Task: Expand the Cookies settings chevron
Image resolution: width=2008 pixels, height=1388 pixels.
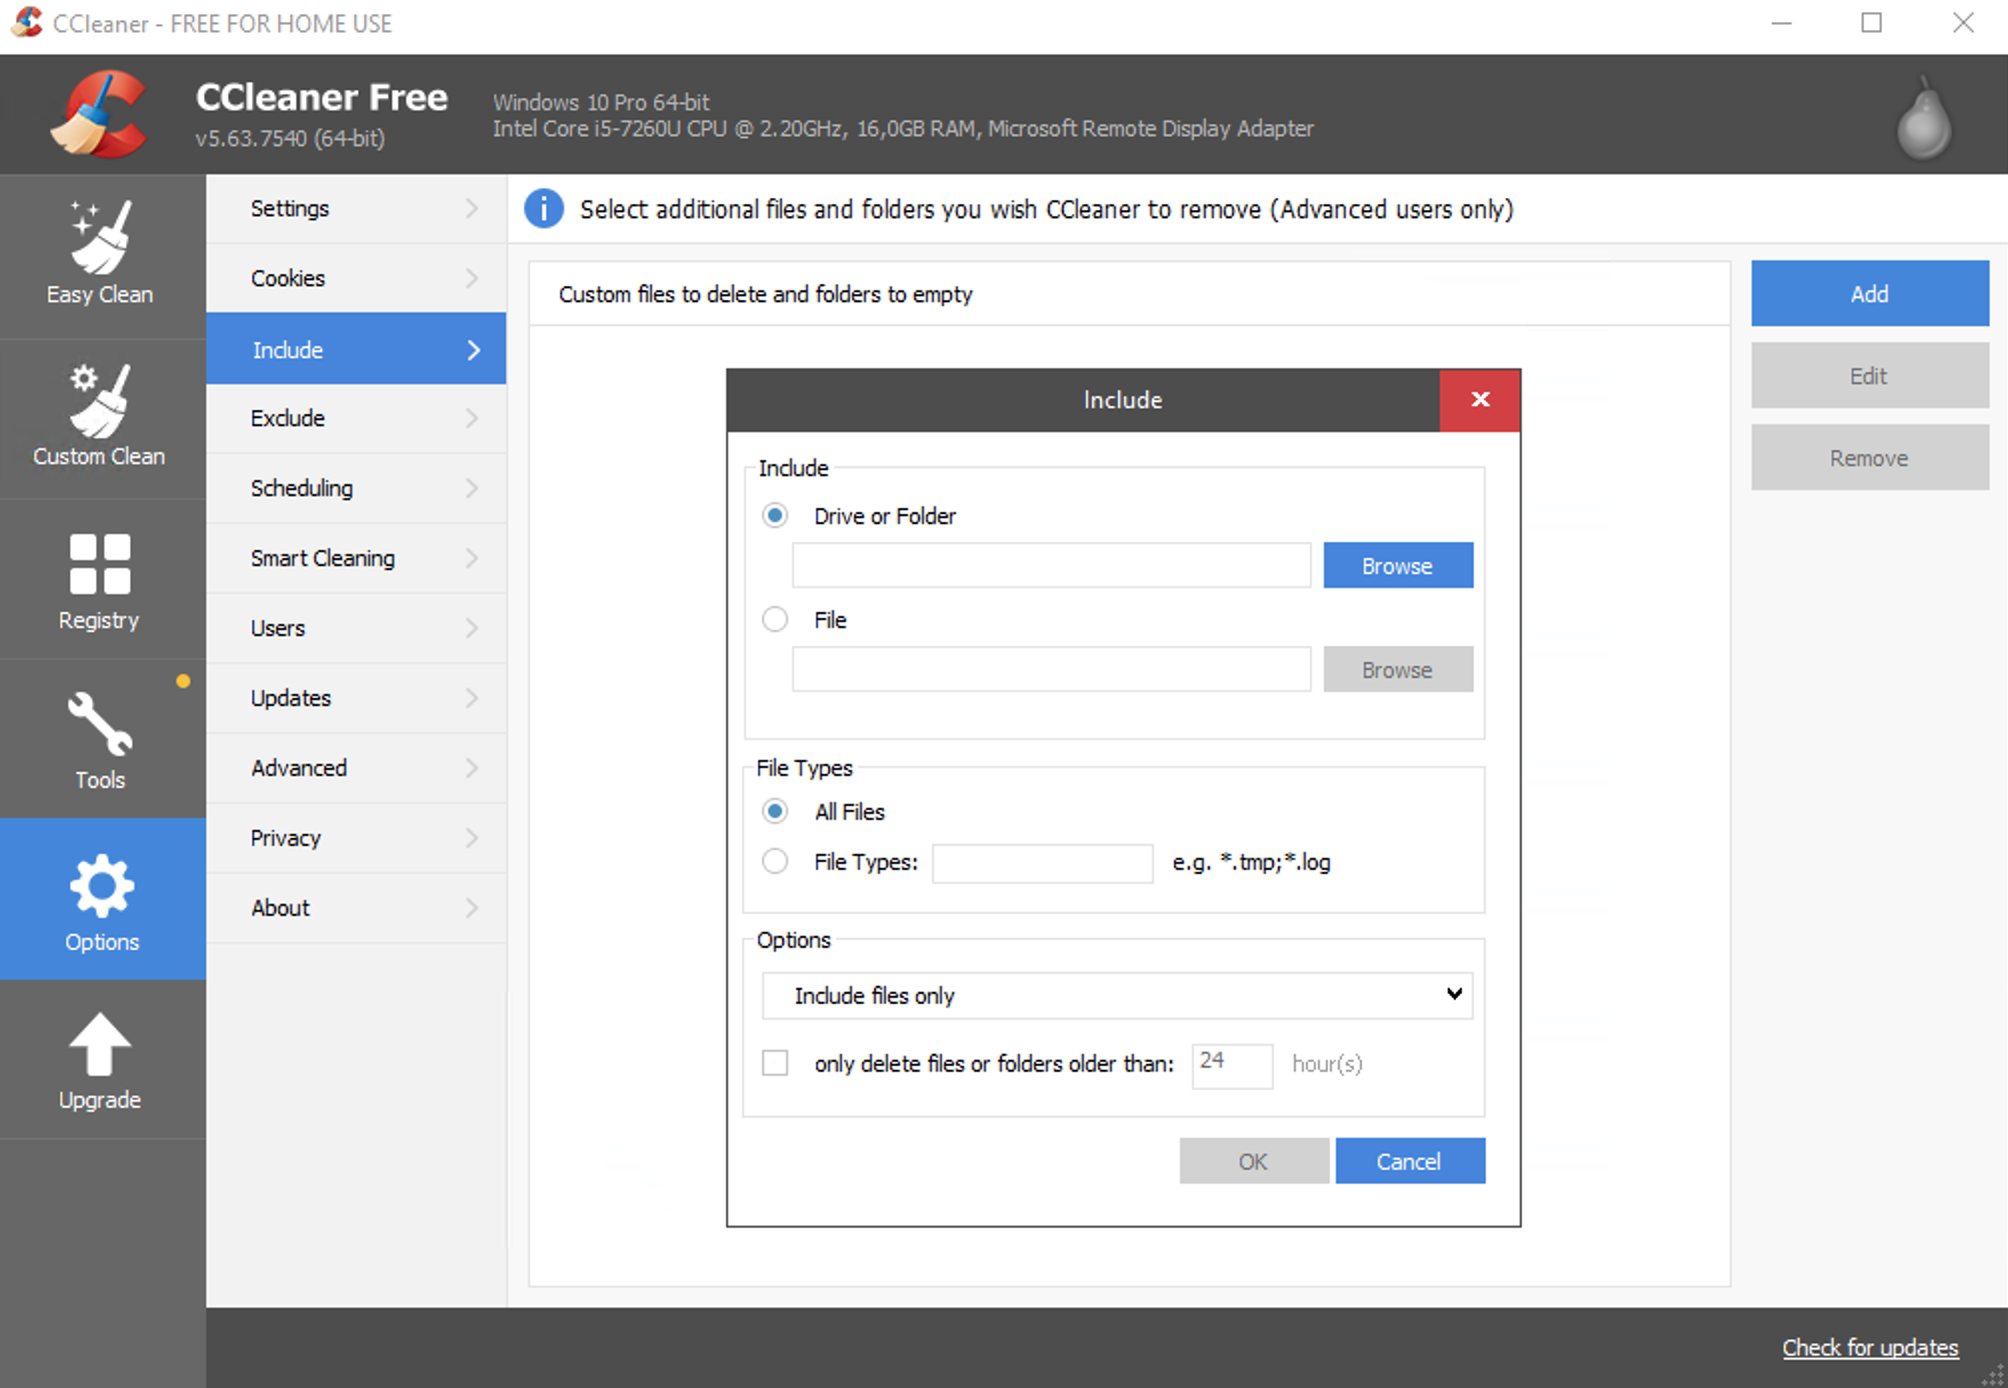Action: point(472,278)
